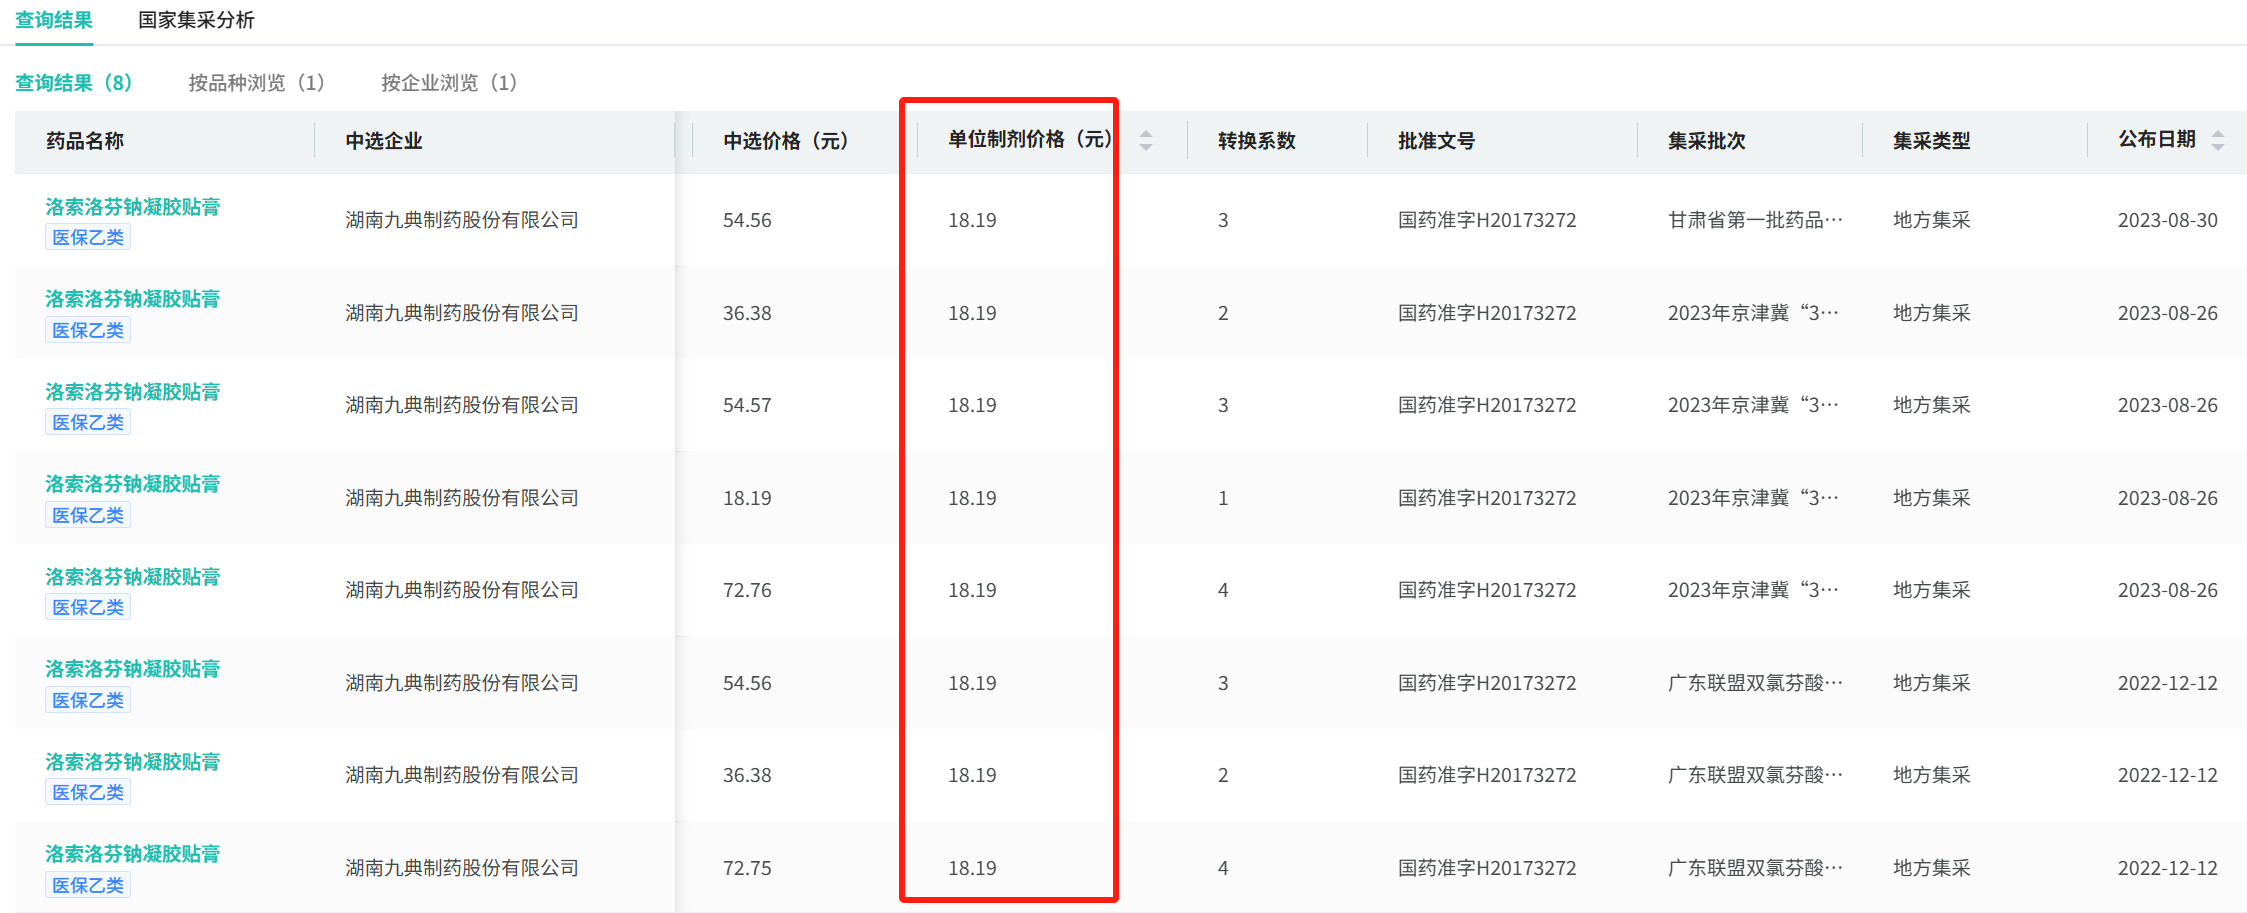Open 按企业浏览 (1) sub-tab
This screenshot has height=913, width=2247.
449,83
